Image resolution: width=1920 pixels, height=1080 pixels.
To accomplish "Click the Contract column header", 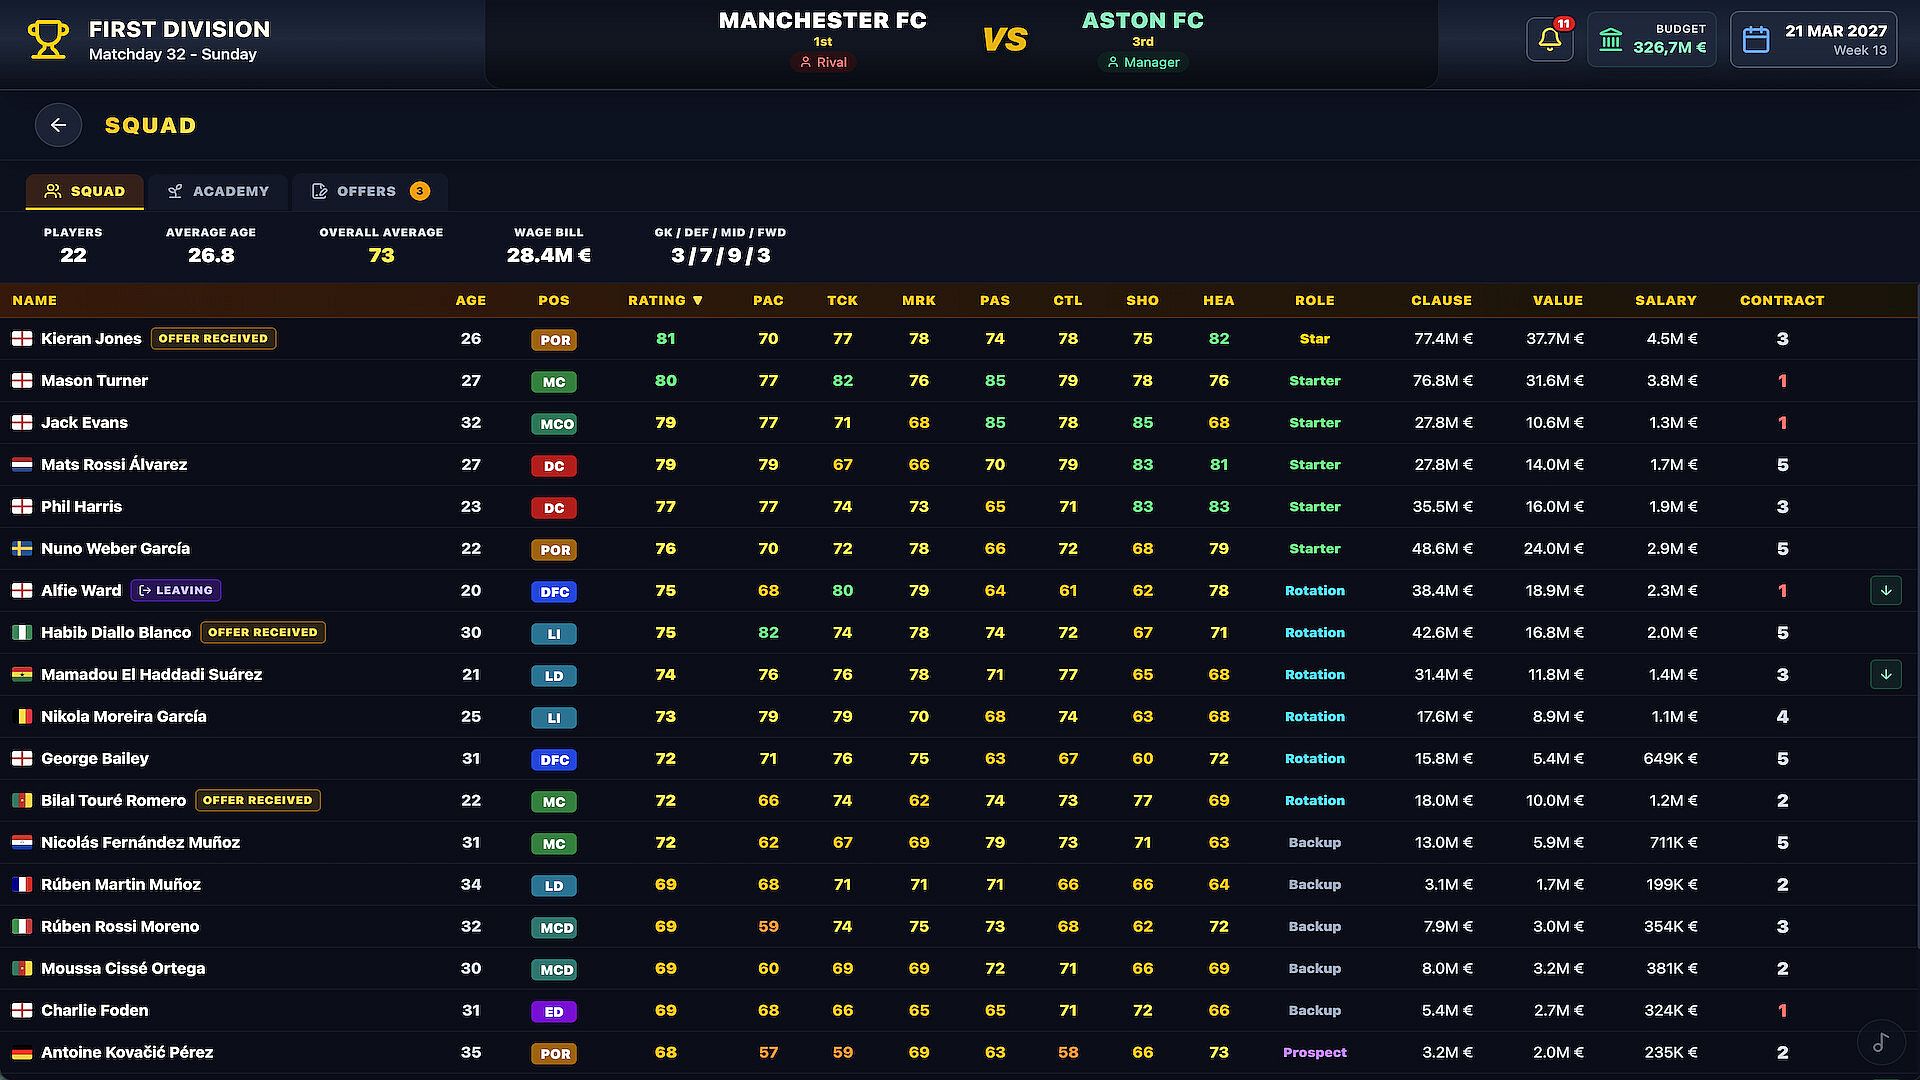I will [1782, 300].
